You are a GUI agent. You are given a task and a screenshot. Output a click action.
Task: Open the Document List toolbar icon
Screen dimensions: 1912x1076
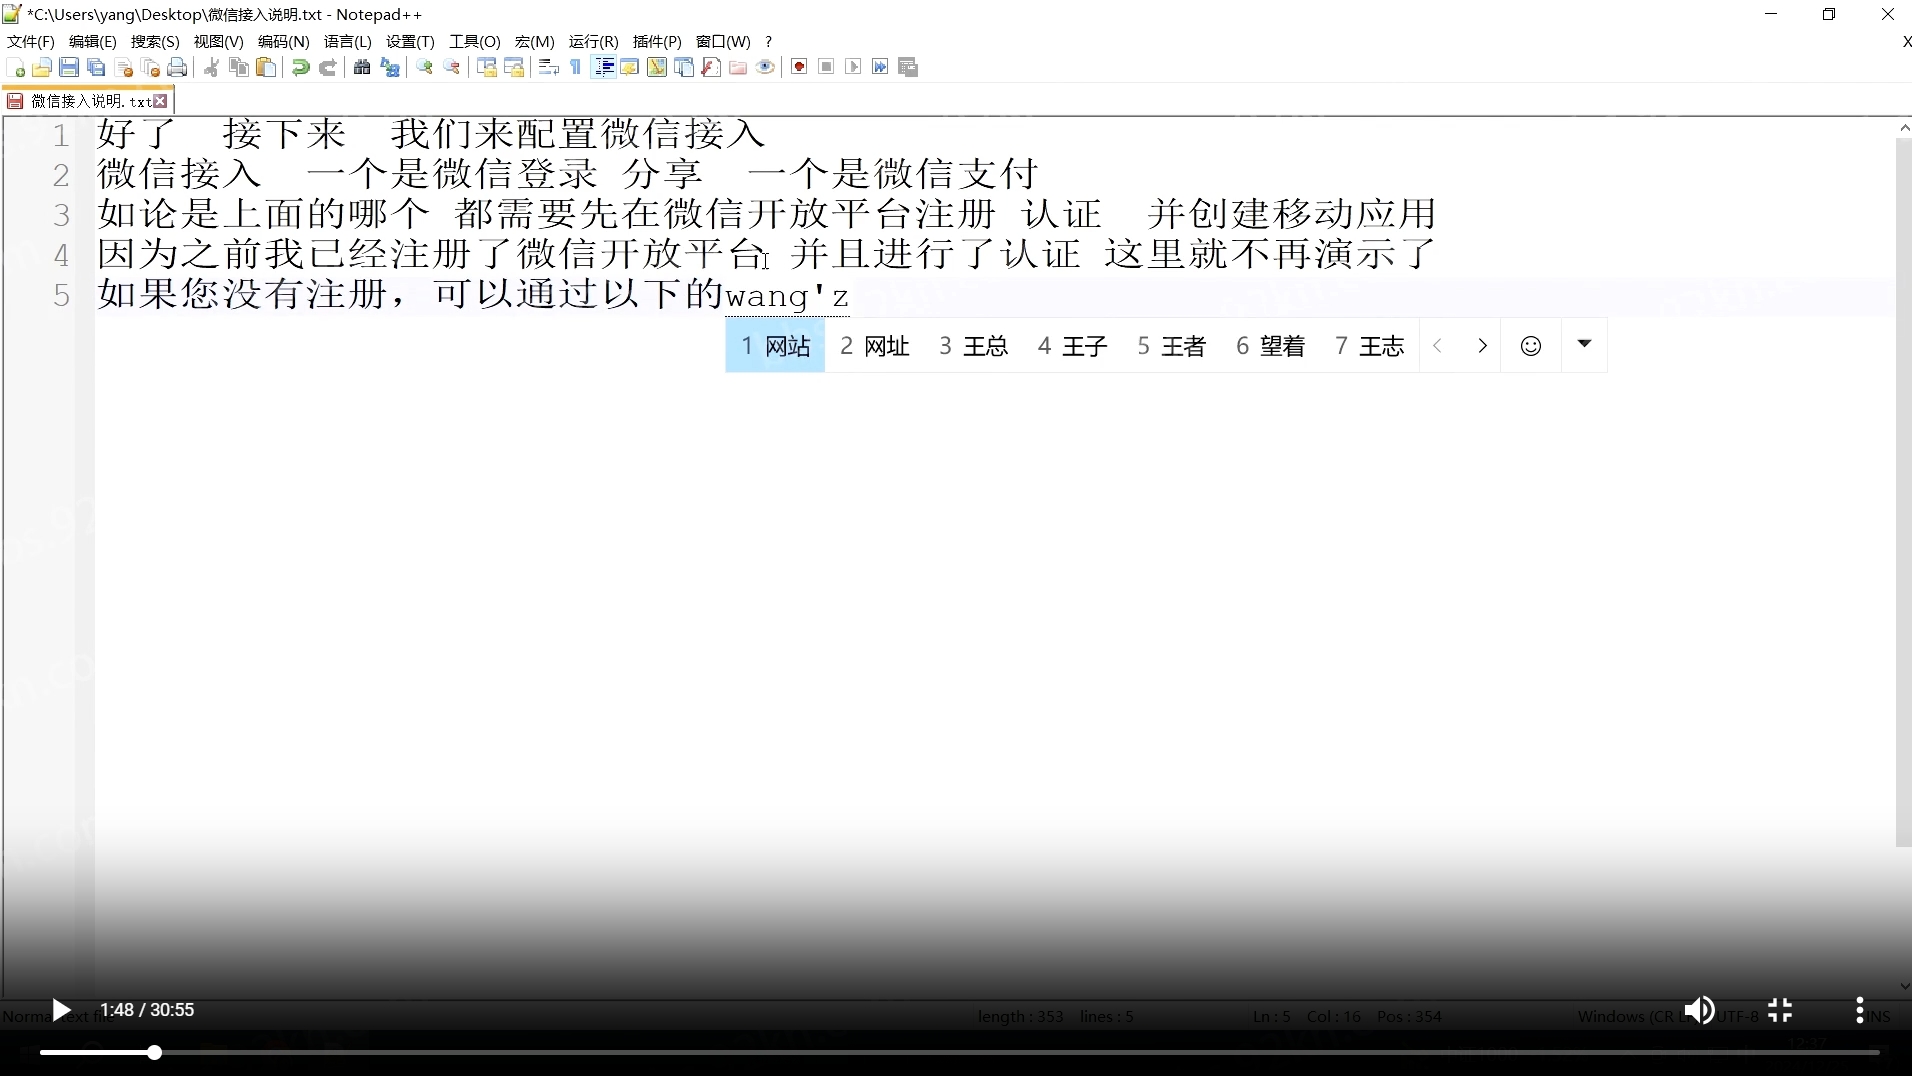pos(684,67)
